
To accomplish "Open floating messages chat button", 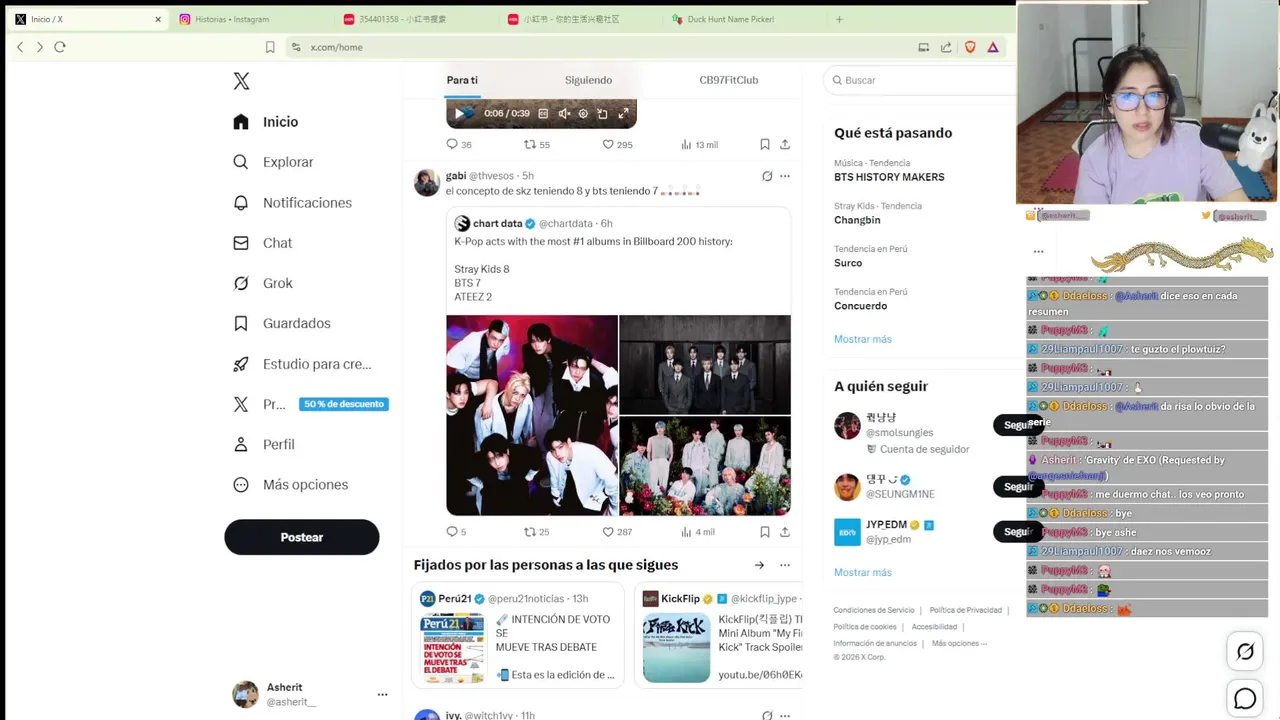I will click(1245, 699).
